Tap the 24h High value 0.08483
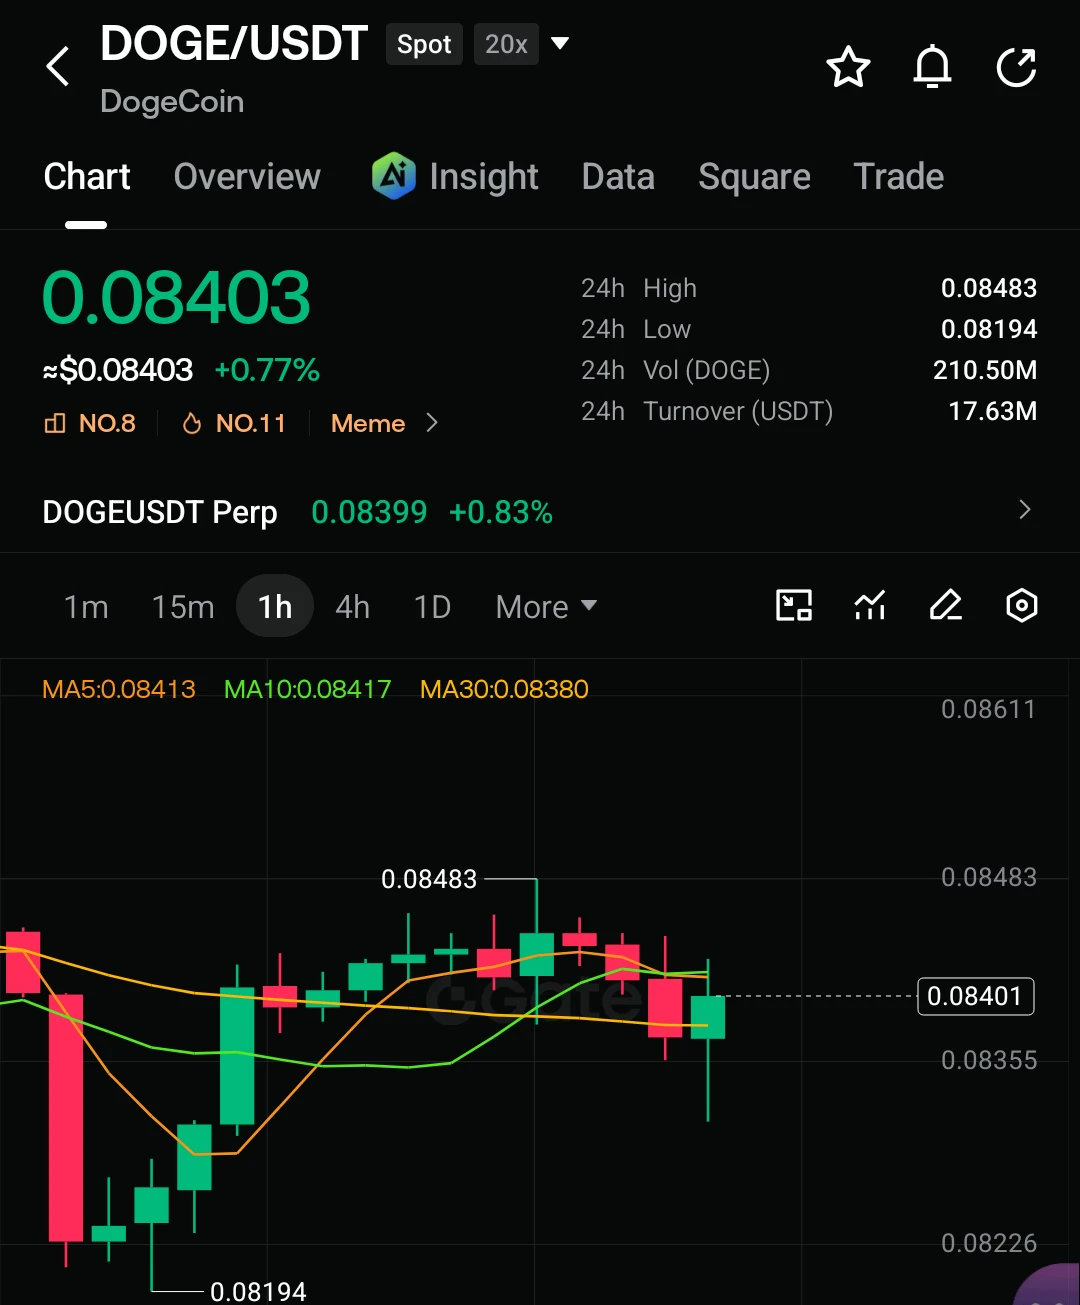This screenshot has height=1305, width=1080. coord(989,288)
